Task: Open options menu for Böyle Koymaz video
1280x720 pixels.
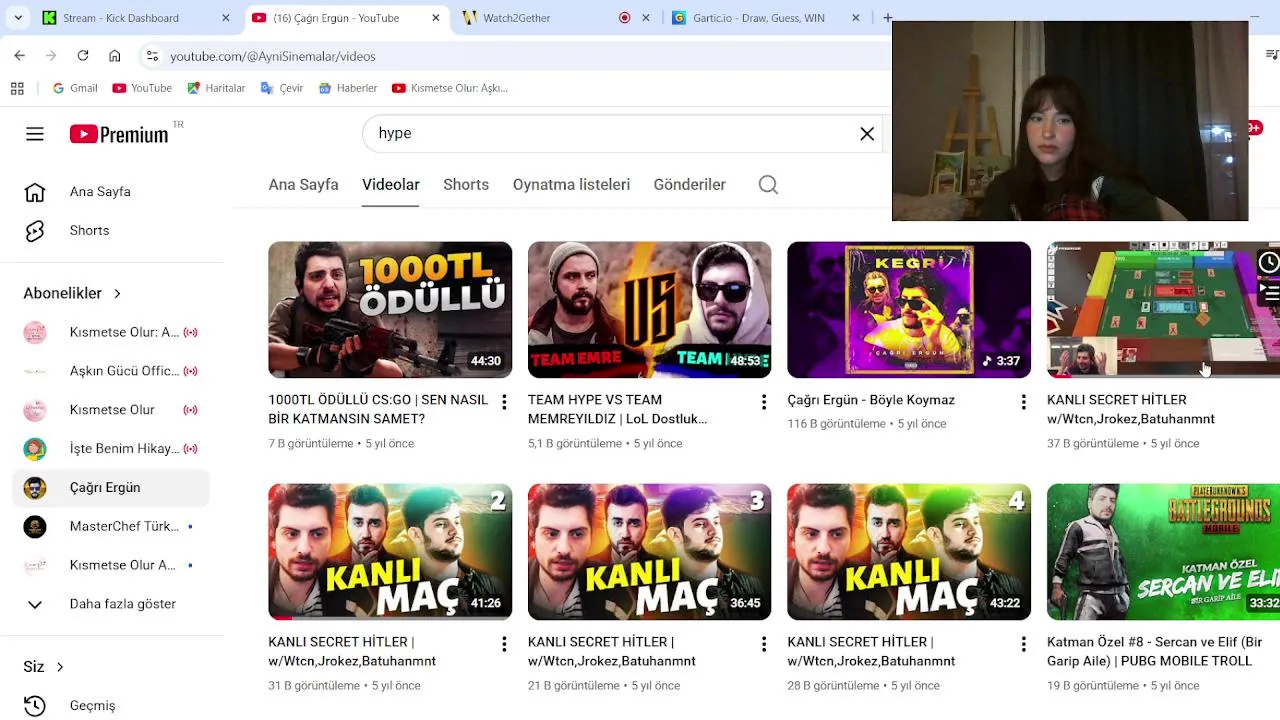Action: (1023, 402)
